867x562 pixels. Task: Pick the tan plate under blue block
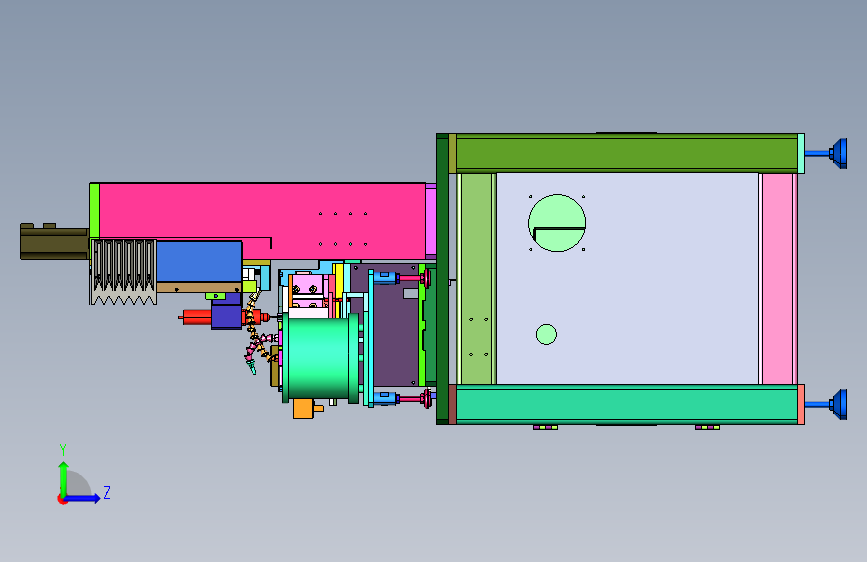tap(199, 288)
